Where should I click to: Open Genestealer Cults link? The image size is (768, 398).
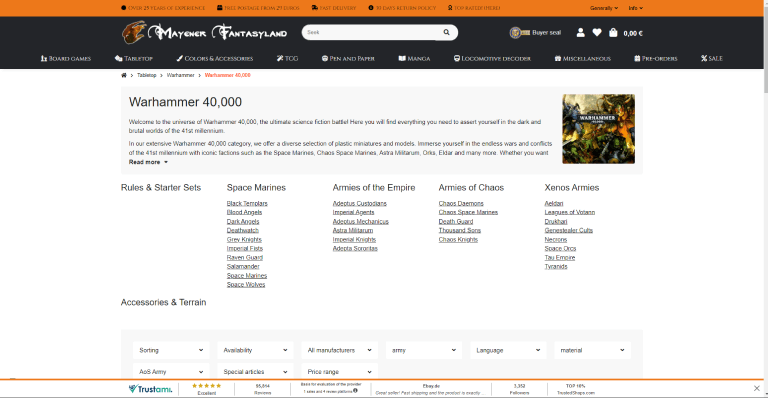[x=569, y=230]
